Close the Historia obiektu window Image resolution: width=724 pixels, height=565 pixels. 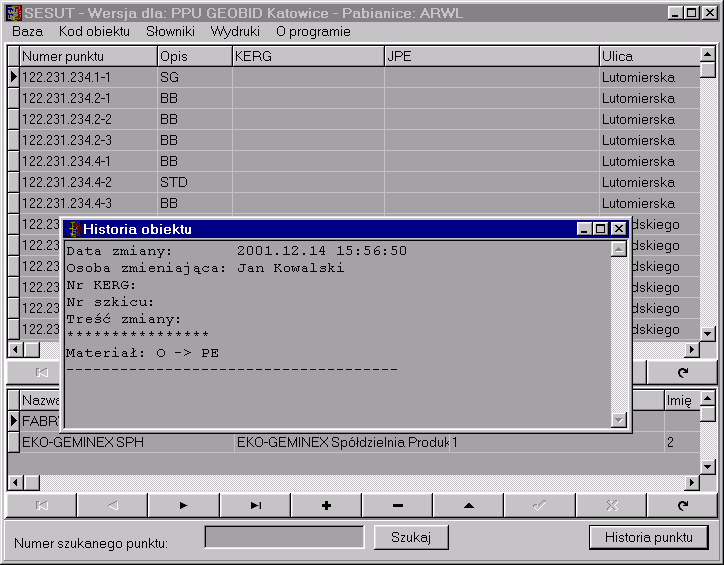pos(618,229)
